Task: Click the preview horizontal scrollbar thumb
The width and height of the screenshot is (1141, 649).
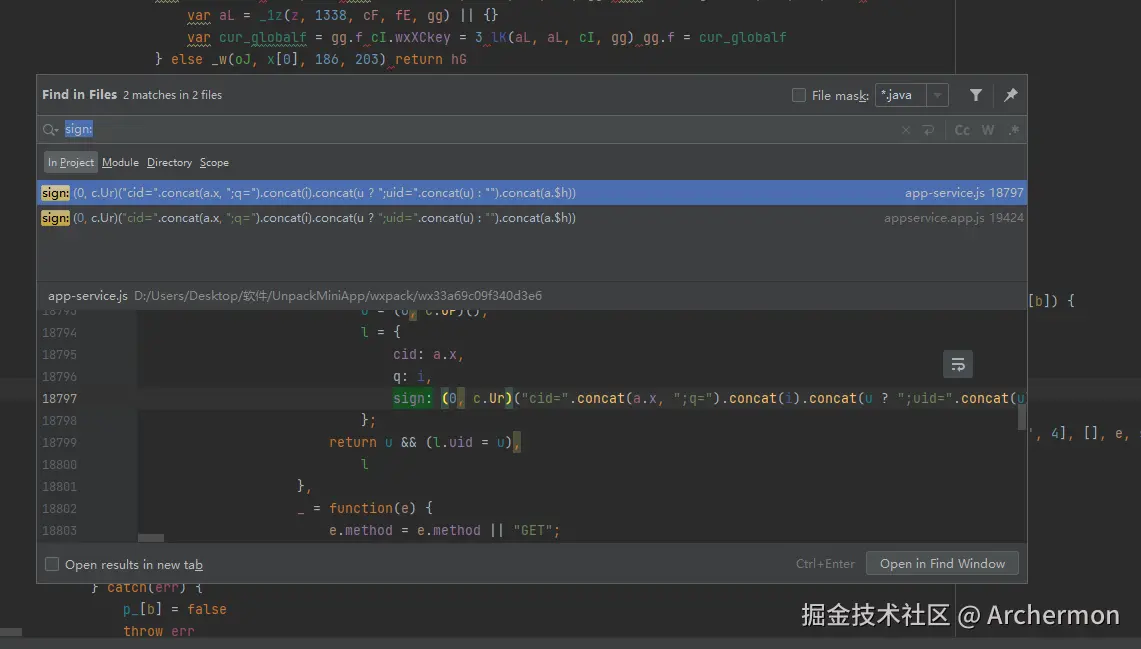Action: (x=151, y=538)
